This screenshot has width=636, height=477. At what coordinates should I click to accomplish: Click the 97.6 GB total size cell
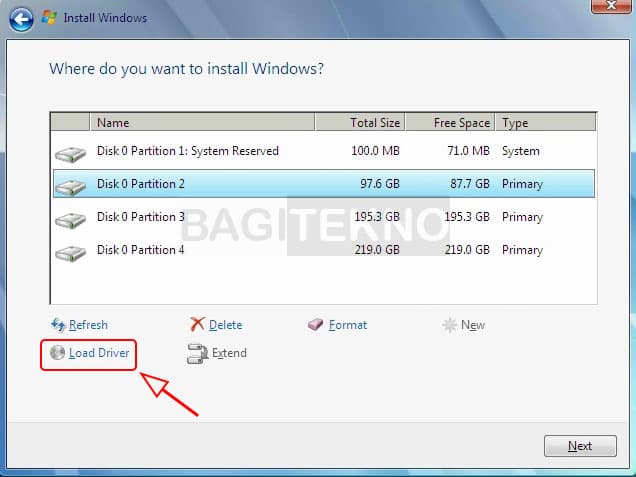[380, 184]
